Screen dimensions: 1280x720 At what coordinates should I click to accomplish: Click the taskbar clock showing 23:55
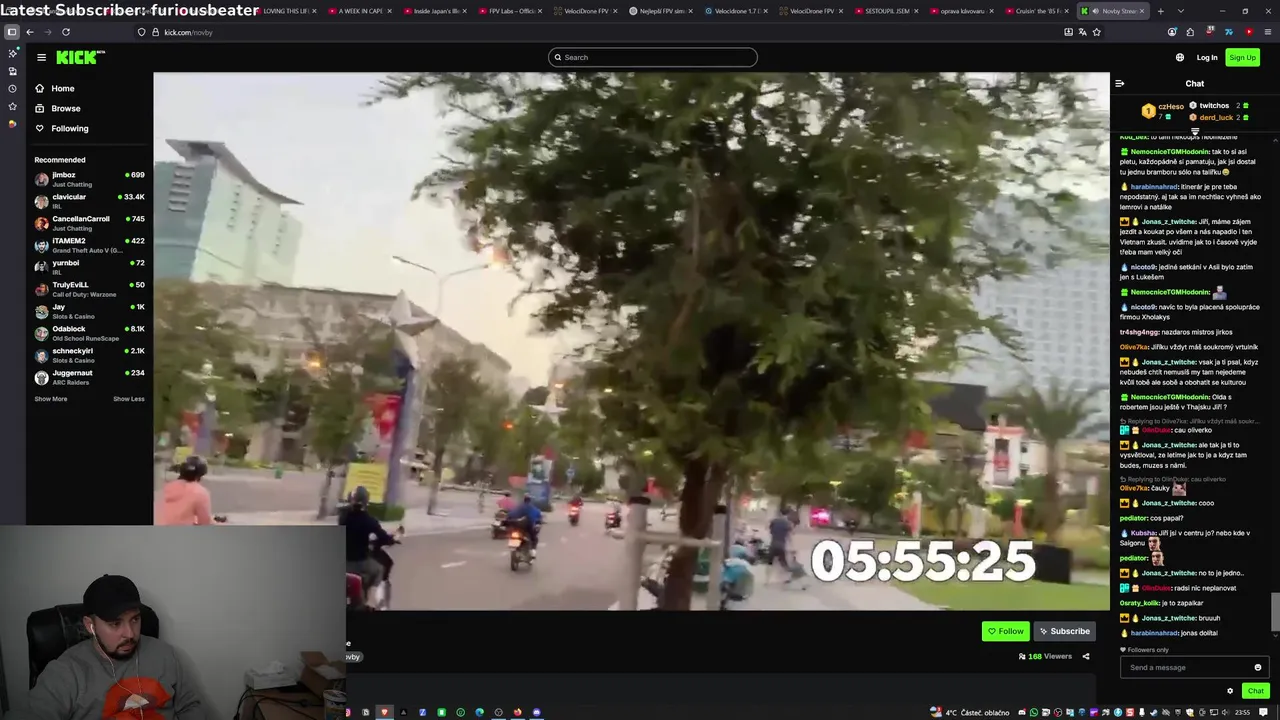coord(1242,712)
